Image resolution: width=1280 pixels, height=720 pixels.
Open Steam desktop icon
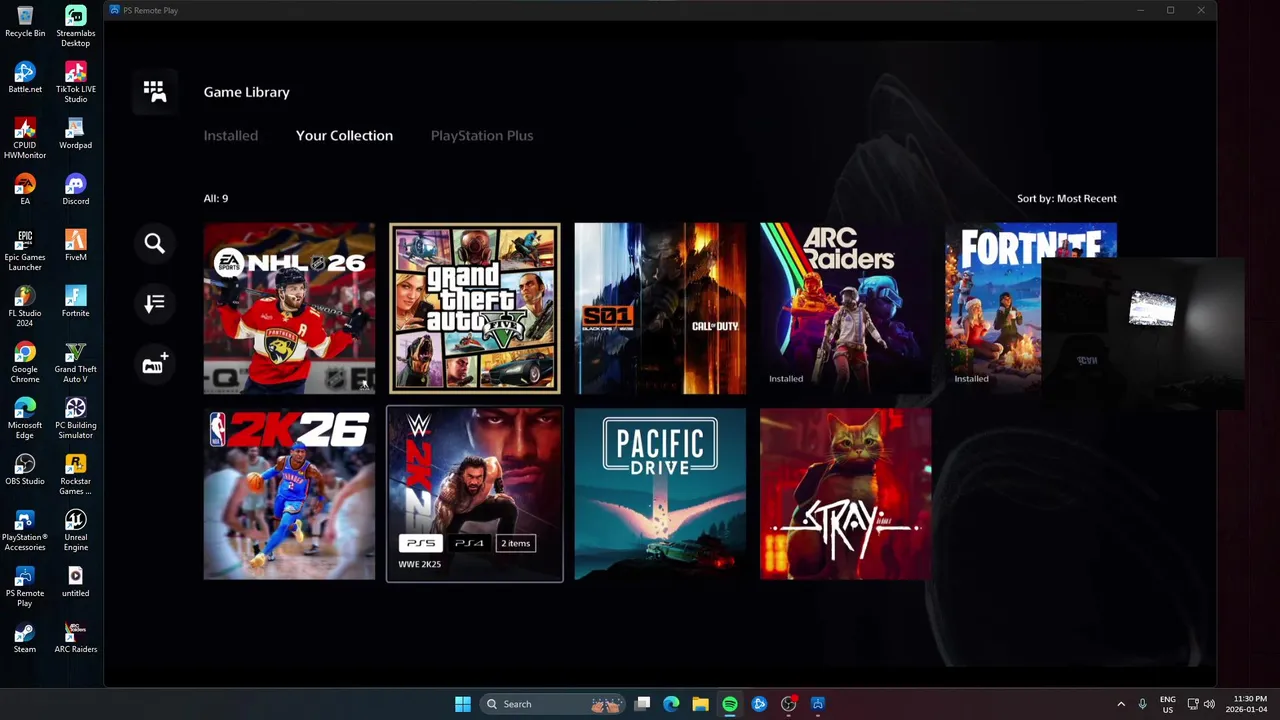pos(25,638)
